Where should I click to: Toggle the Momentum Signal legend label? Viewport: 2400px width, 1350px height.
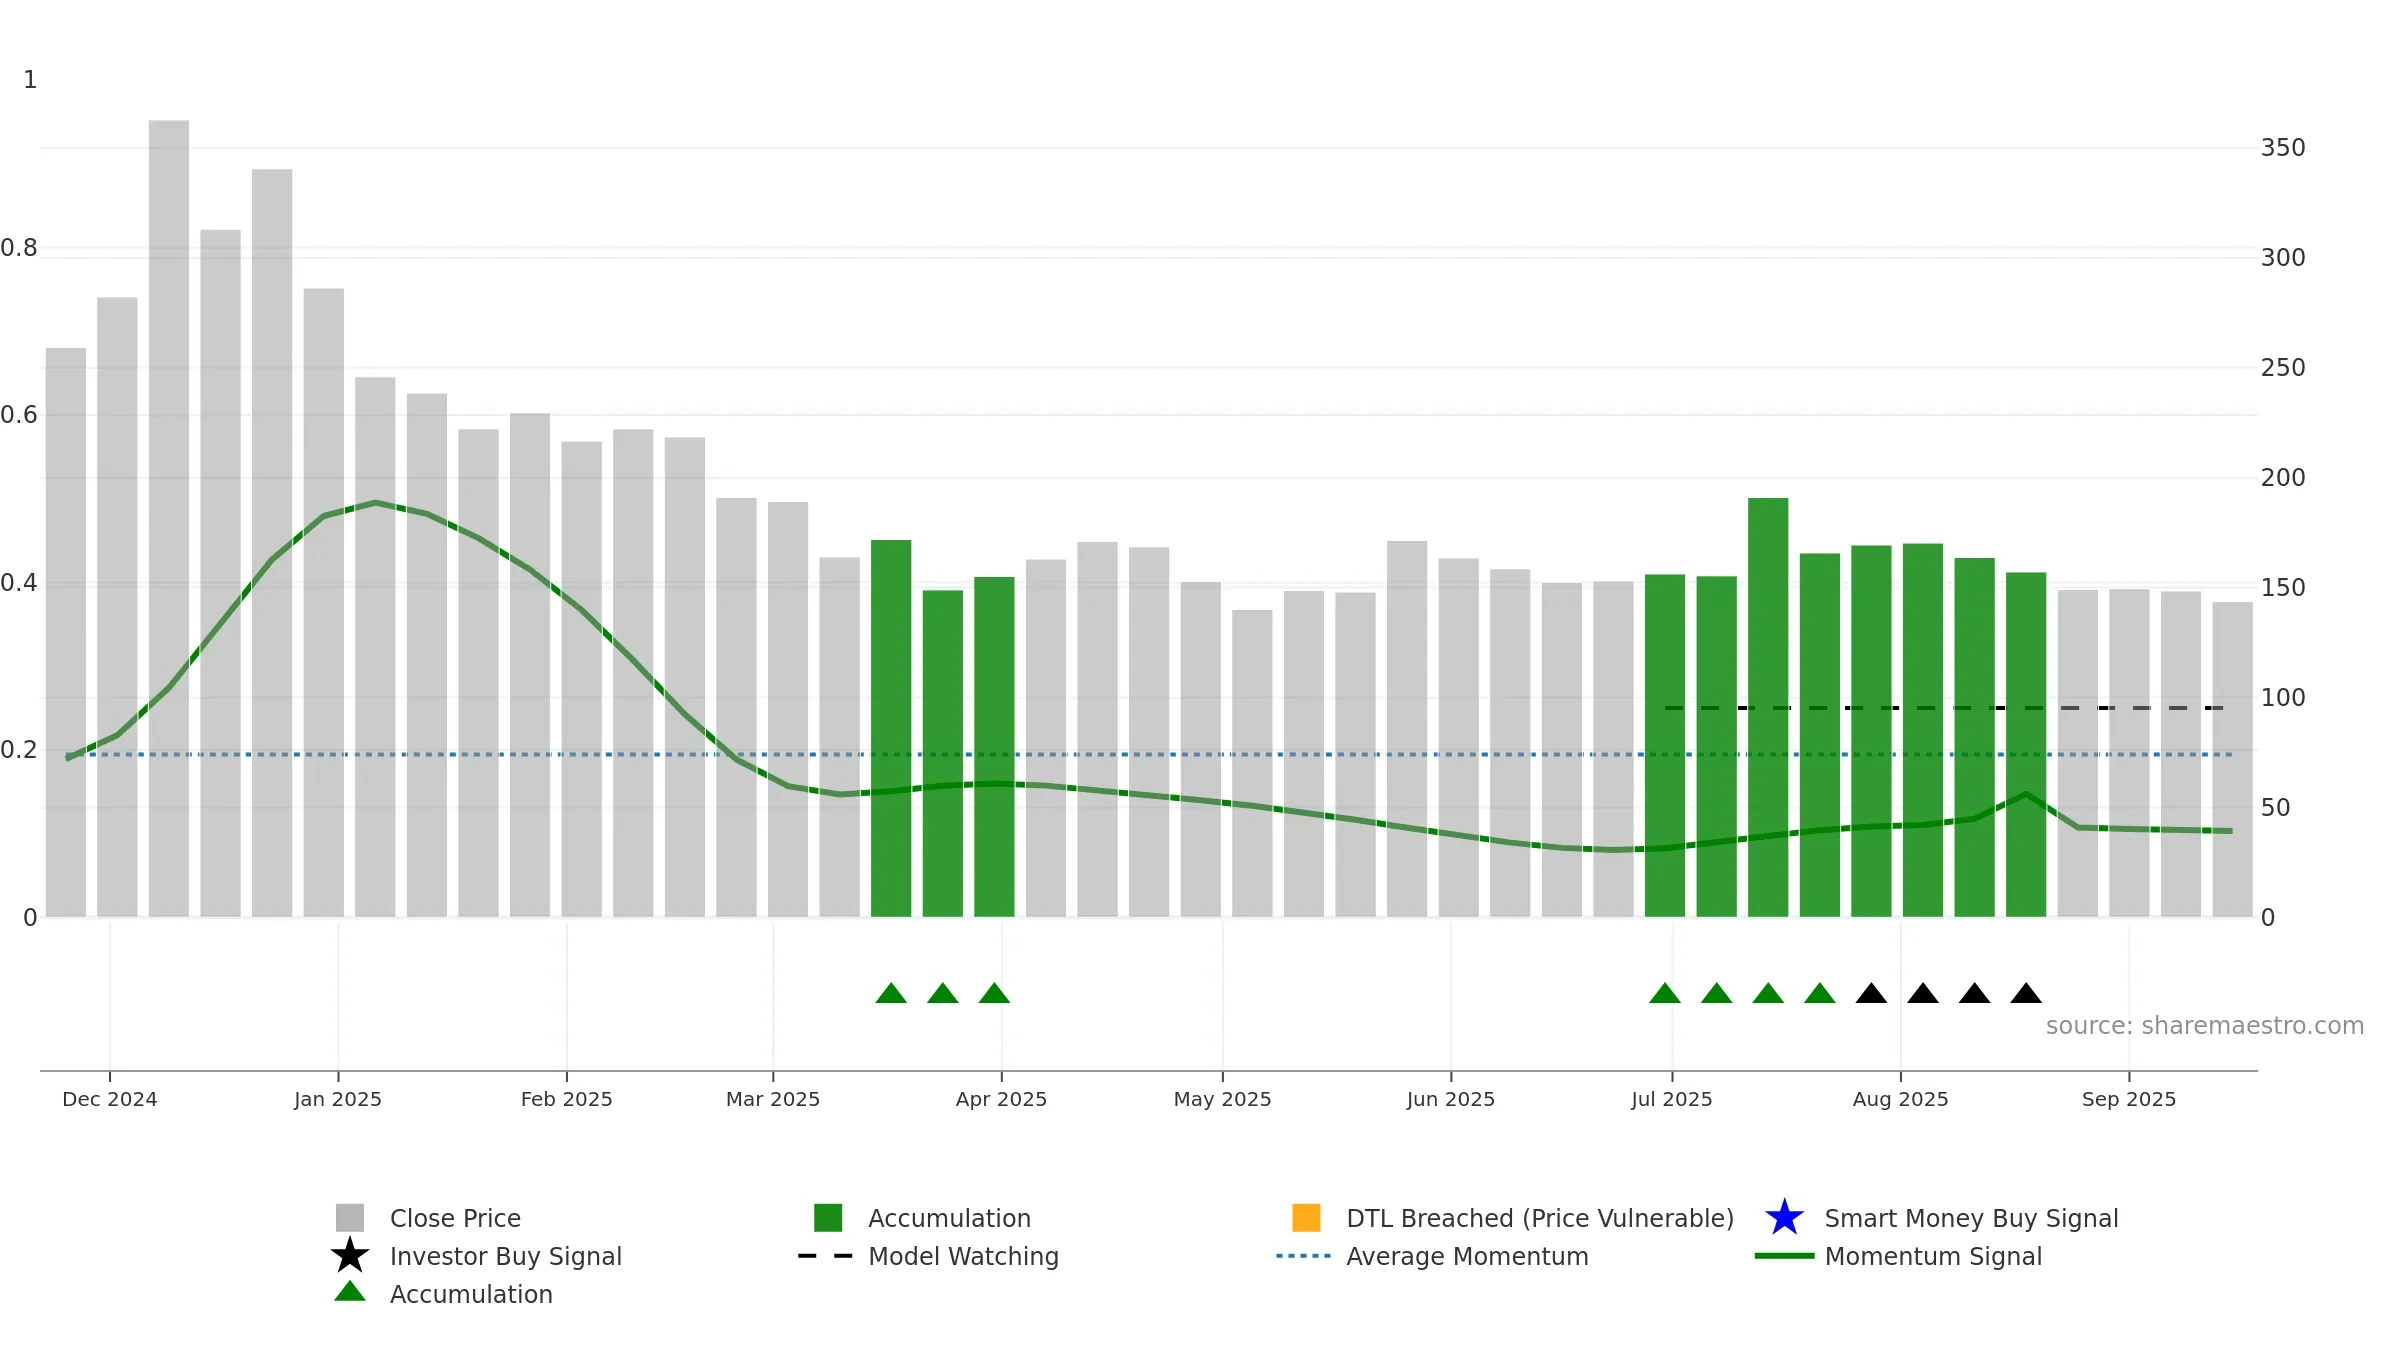click(x=1933, y=1256)
